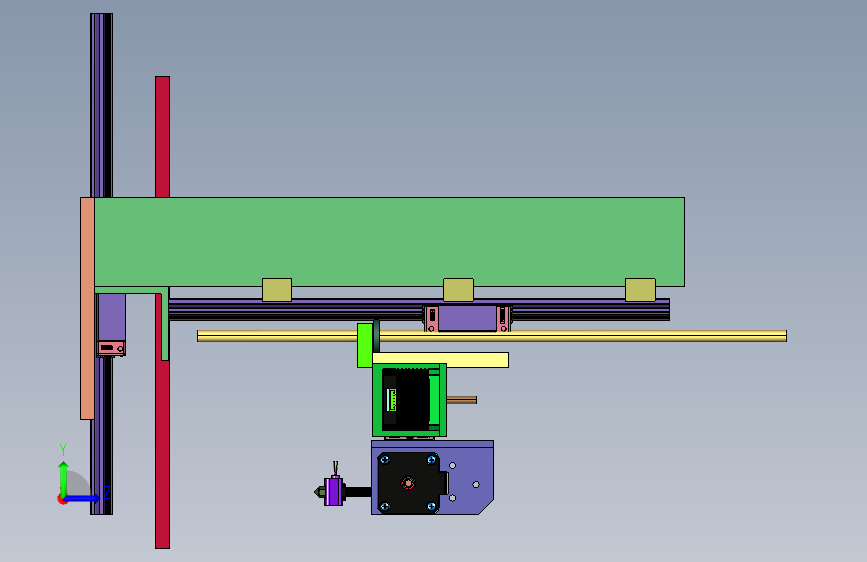Pick the long yellow lead screw rod
The height and width of the screenshot is (562, 867).
click(x=608, y=336)
